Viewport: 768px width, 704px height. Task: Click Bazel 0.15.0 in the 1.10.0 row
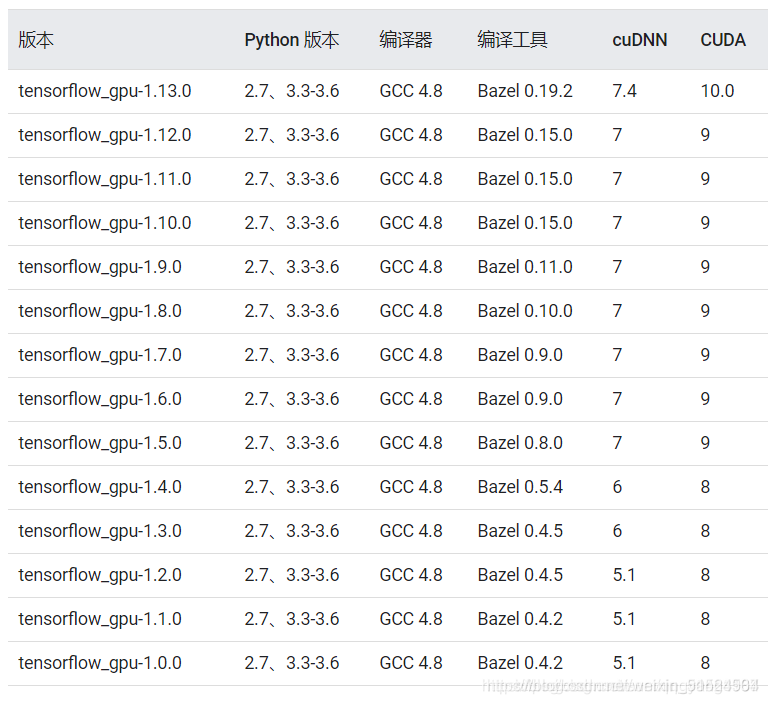pyautogui.click(x=525, y=223)
